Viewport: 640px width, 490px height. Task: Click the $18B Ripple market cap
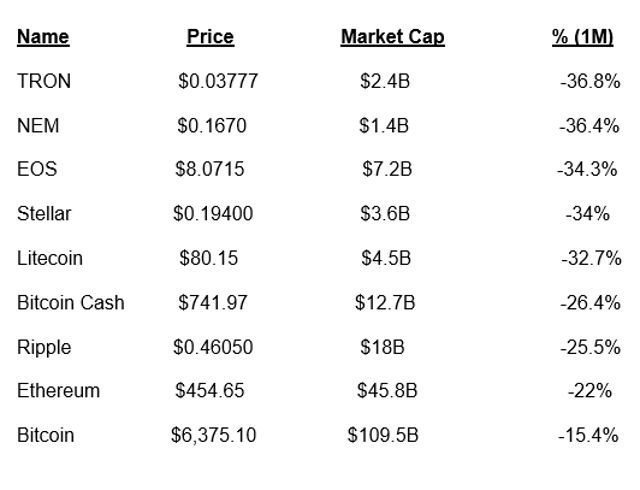tap(382, 347)
